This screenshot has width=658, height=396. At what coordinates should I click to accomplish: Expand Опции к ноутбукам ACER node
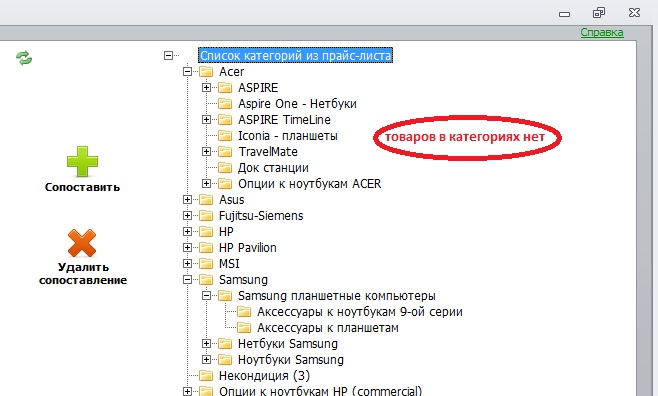(x=206, y=183)
